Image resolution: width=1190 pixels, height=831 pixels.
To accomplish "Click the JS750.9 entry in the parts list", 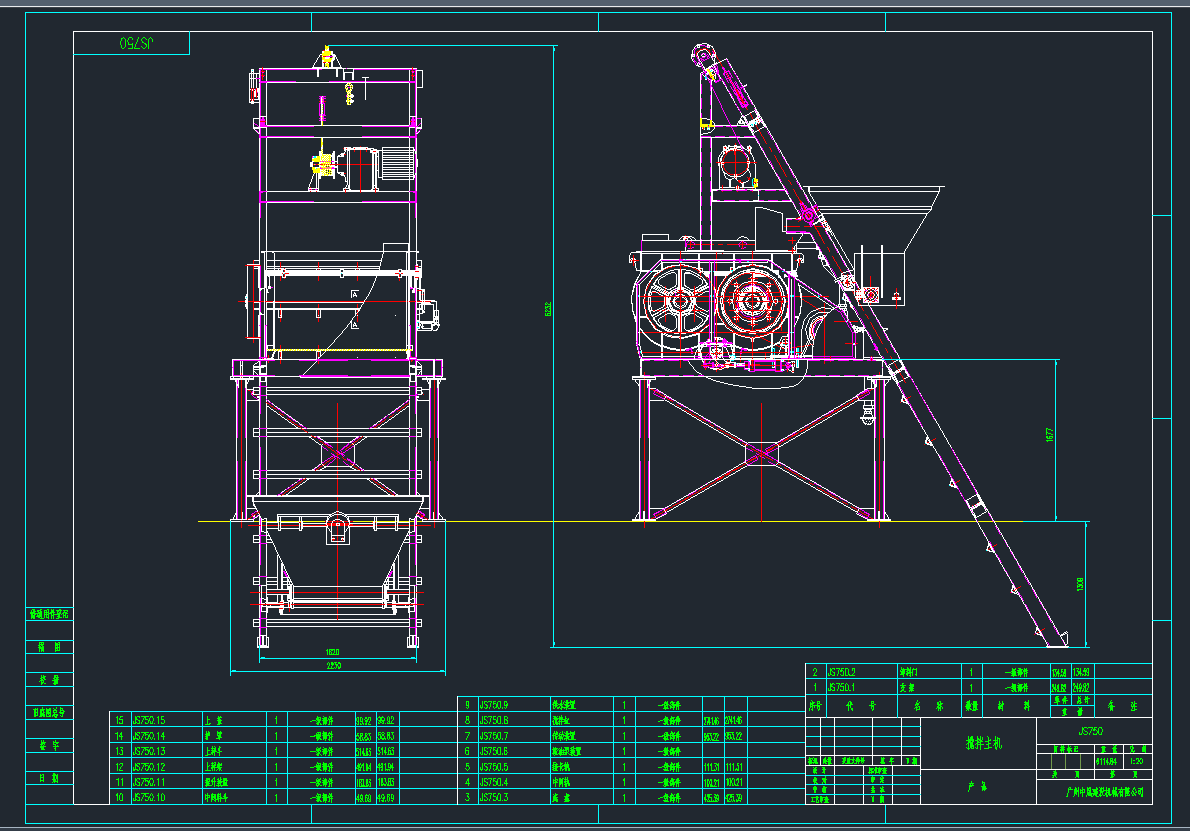I will point(494,704).
